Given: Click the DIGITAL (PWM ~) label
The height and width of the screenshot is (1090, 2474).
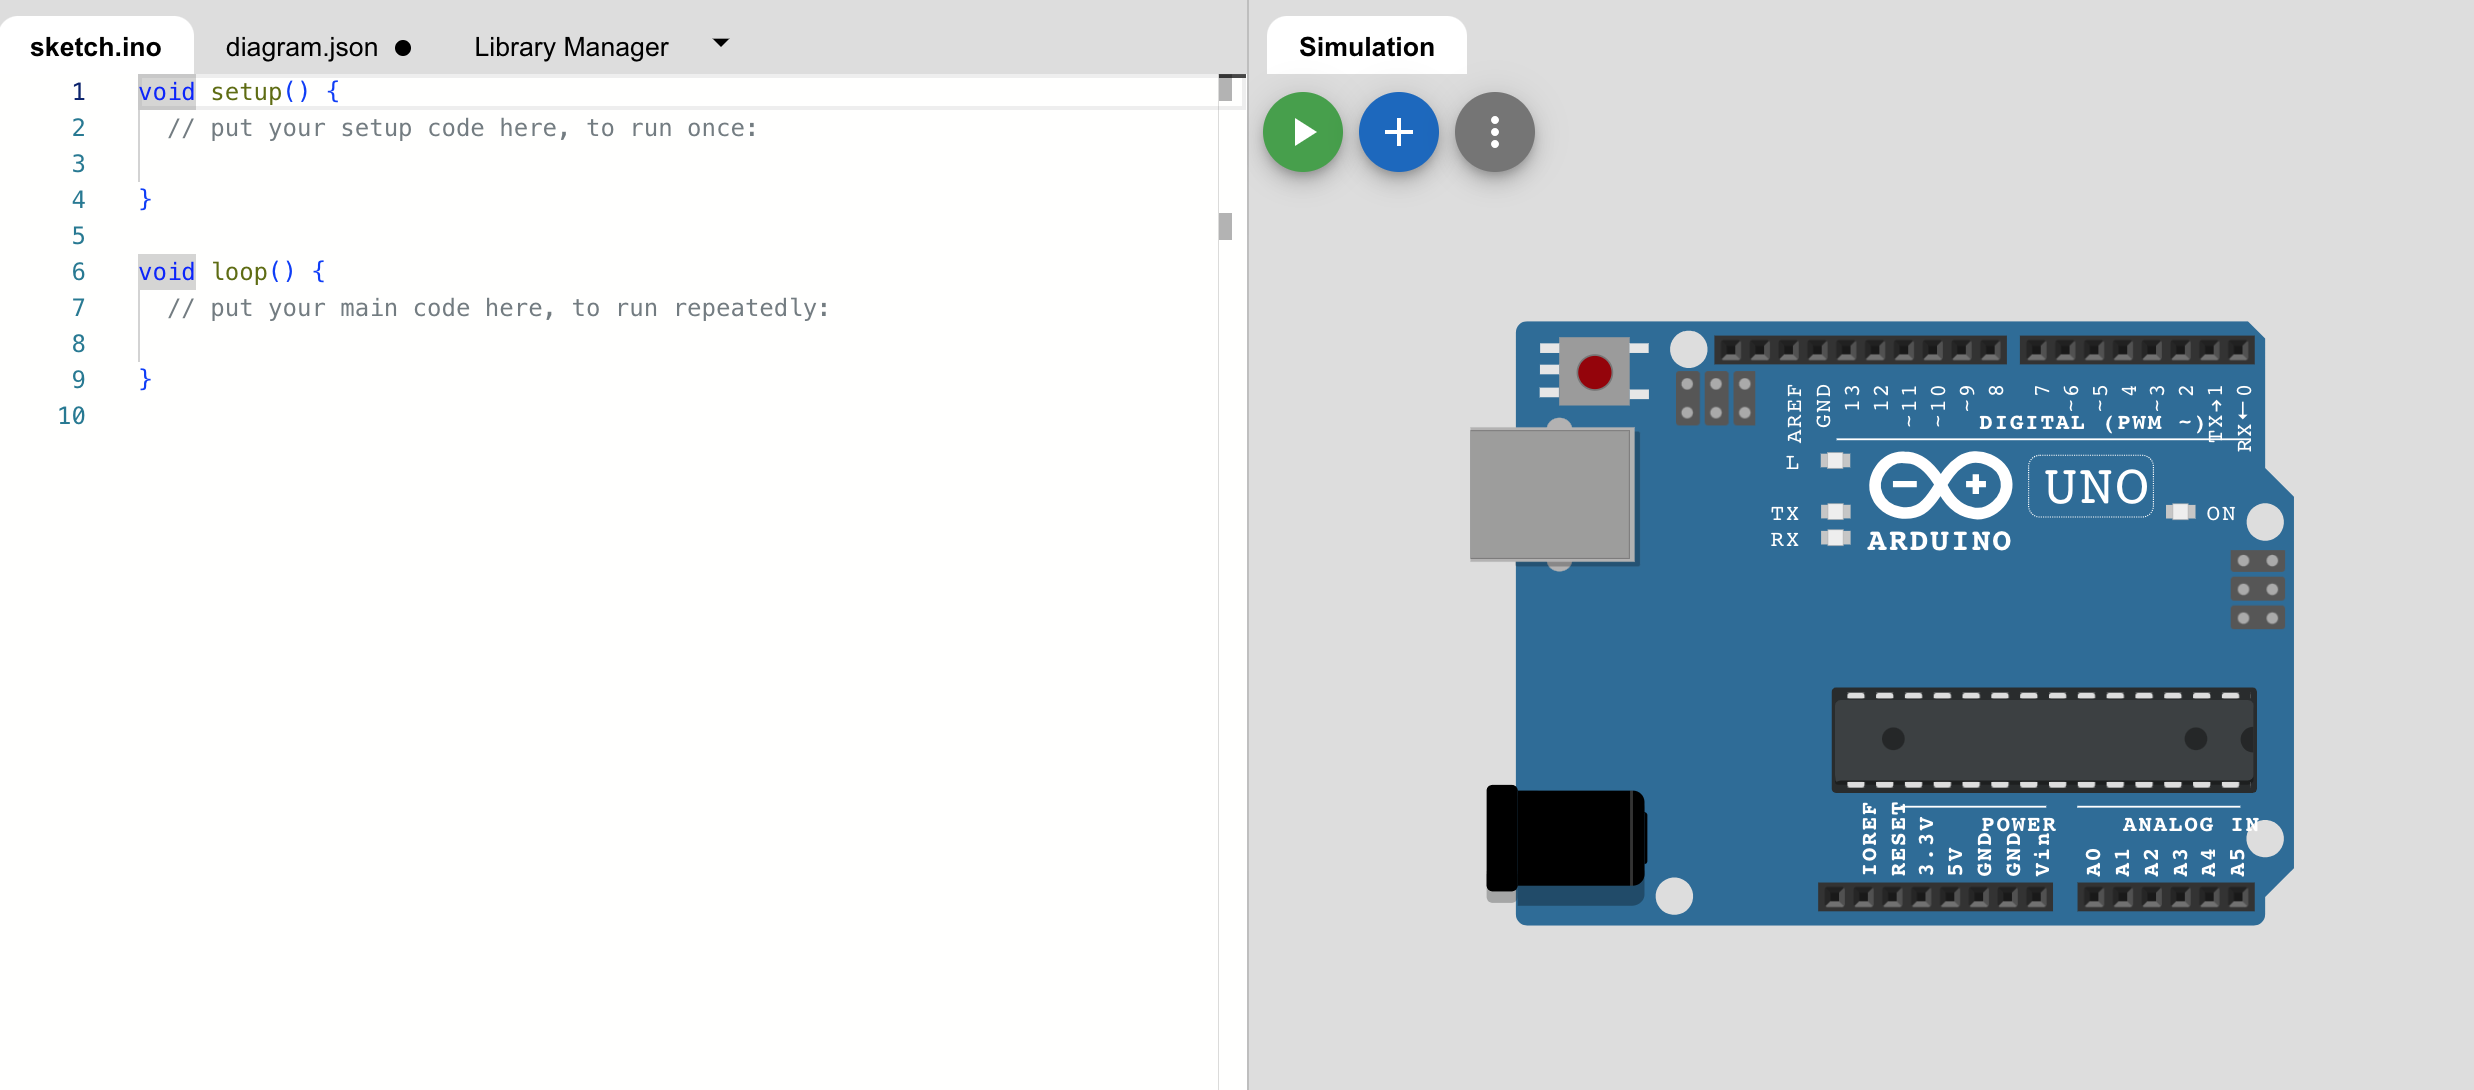Looking at the screenshot, I should 2091,423.
